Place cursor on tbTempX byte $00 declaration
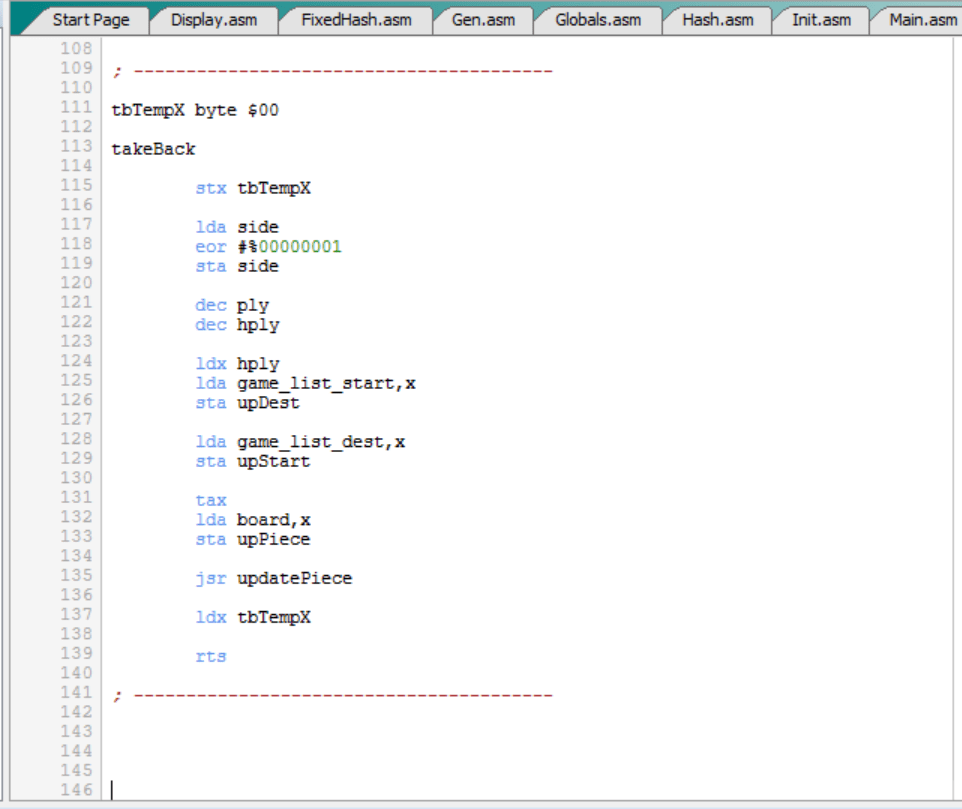962x809 pixels. [195, 110]
